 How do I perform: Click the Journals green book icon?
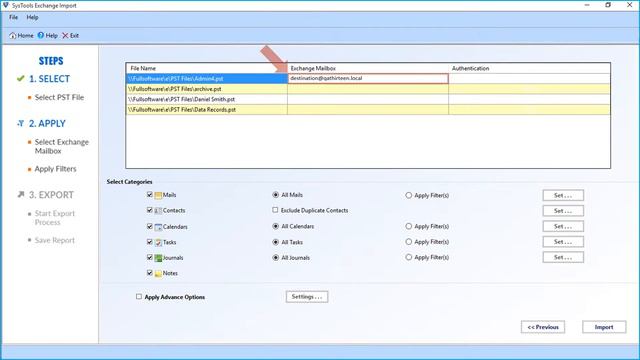point(158,258)
